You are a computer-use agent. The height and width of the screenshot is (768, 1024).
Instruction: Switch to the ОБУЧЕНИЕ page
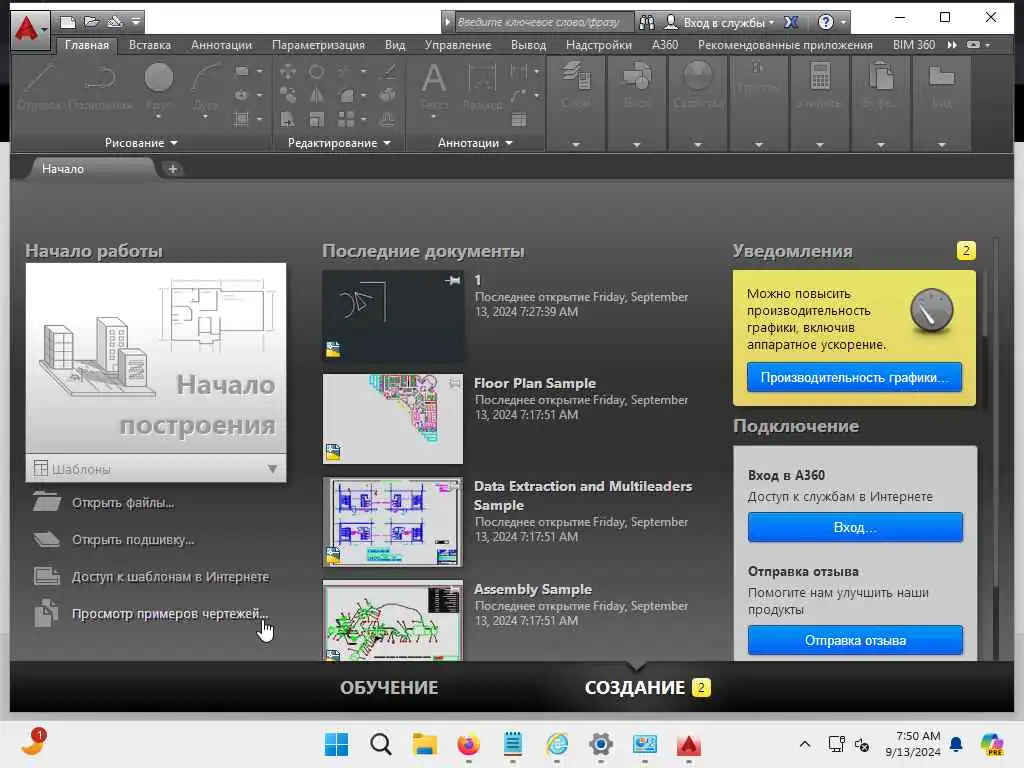389,688
